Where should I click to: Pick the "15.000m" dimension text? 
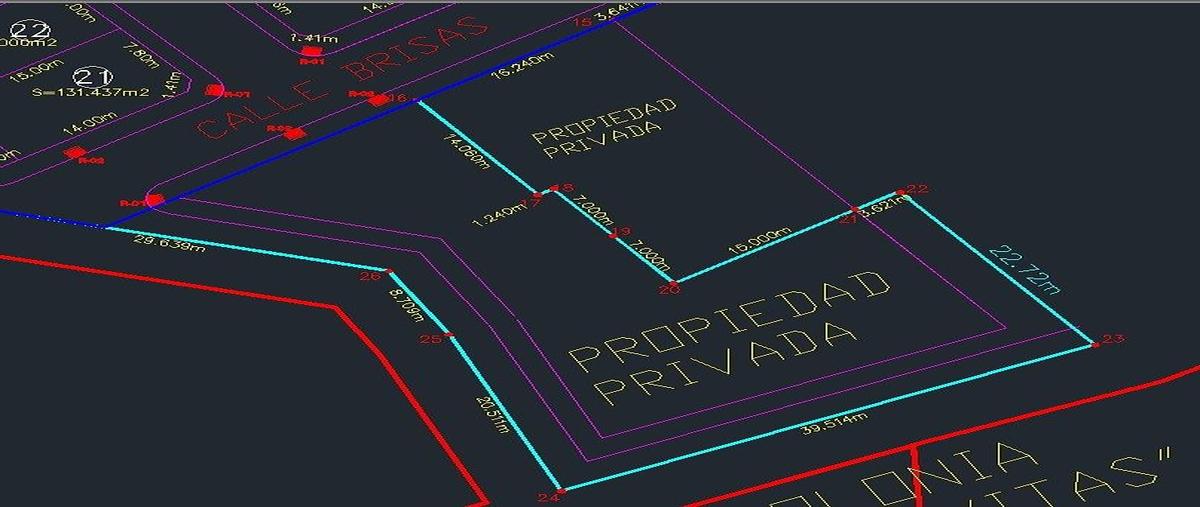(x=759, y=241)
